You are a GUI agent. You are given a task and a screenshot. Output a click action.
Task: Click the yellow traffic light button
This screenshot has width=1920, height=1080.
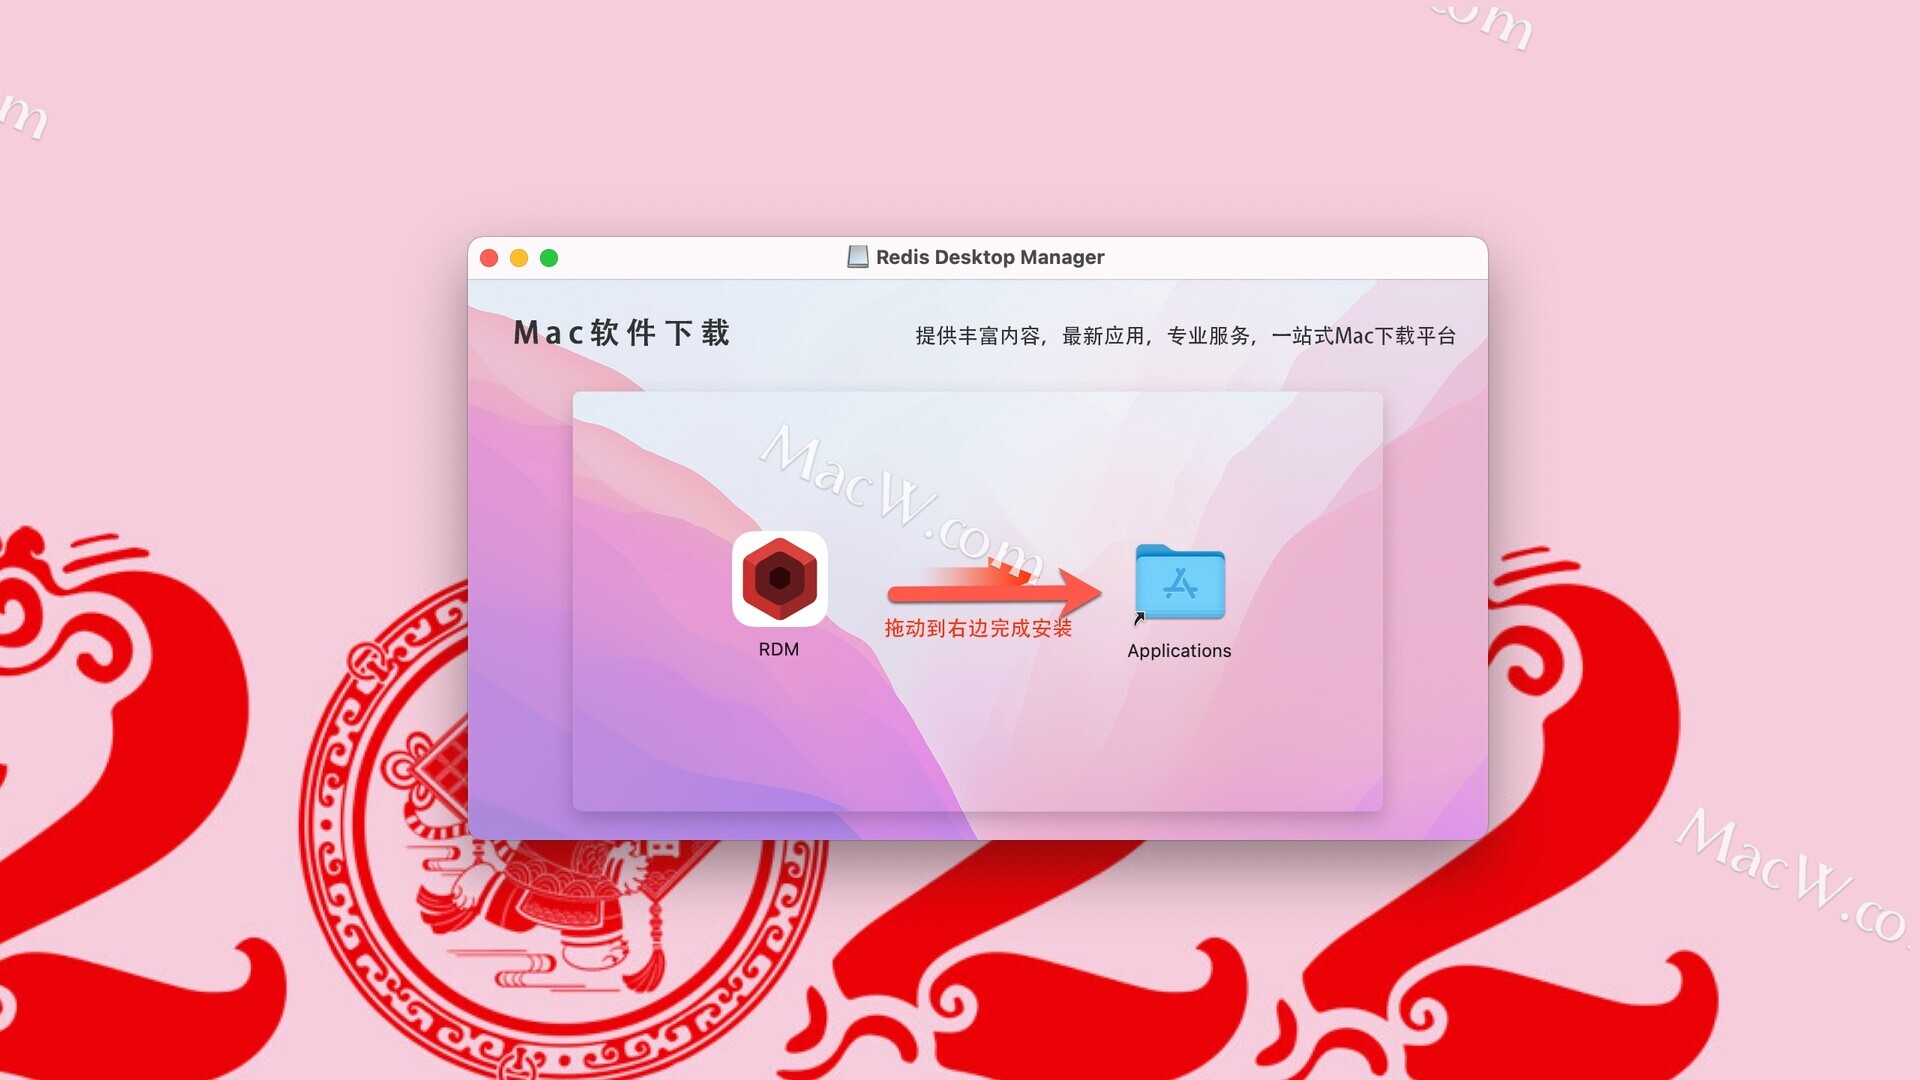521,257
